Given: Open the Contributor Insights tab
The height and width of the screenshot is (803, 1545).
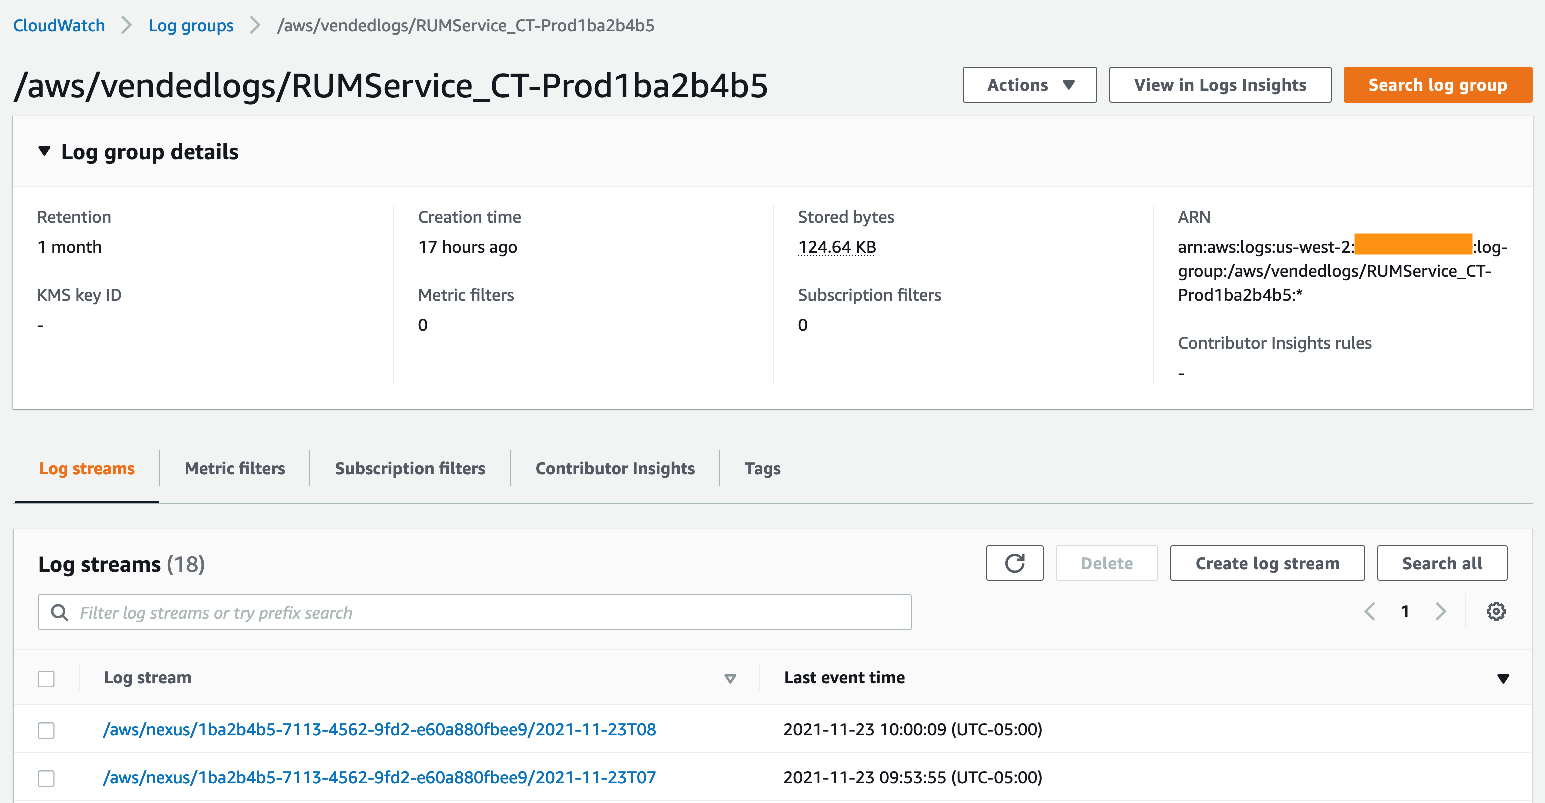Looking at the screenshot, I should (x=614, y=468).
